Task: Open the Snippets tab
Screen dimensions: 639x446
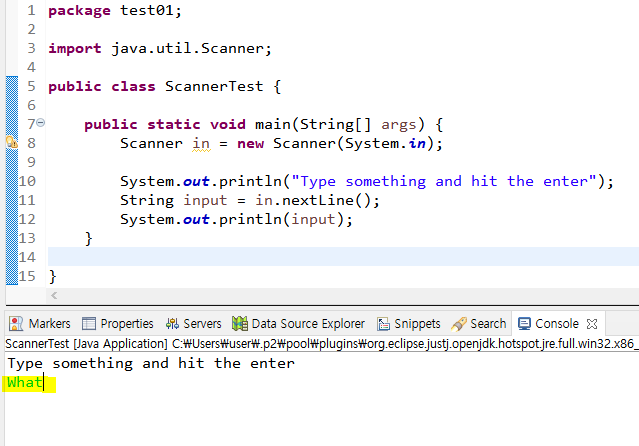Action: pos(408,324)
